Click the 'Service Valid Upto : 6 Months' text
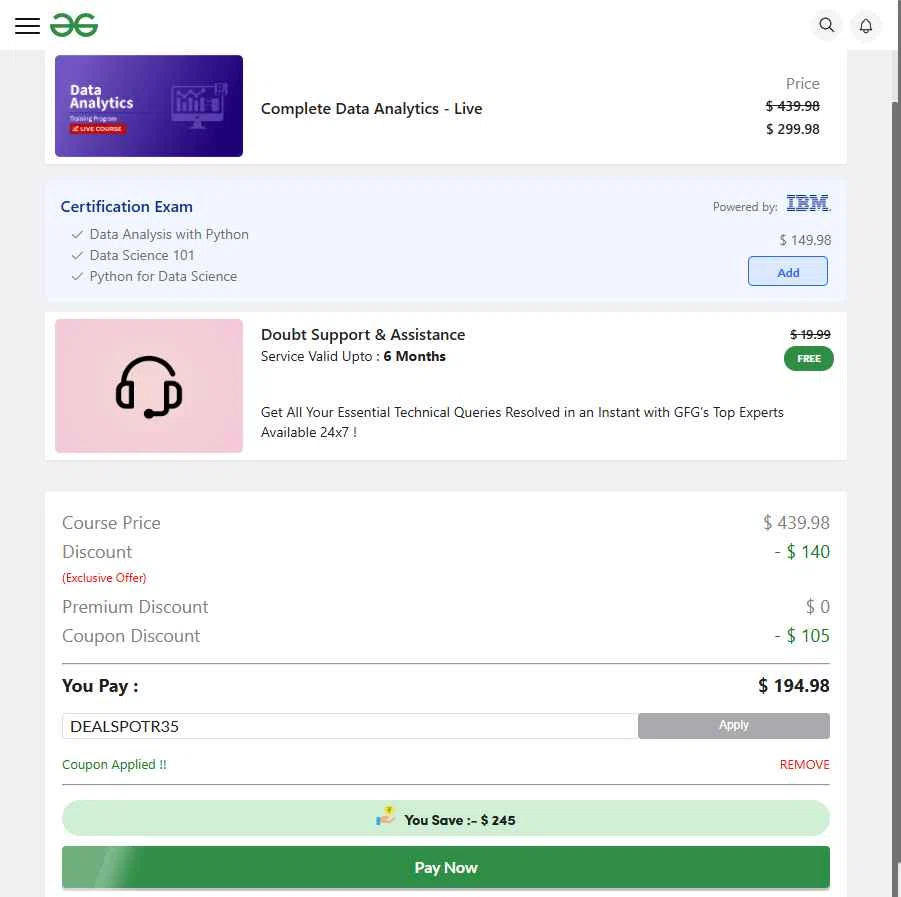The width and height of the screenshot is (901, 897). tap(353, 356)
